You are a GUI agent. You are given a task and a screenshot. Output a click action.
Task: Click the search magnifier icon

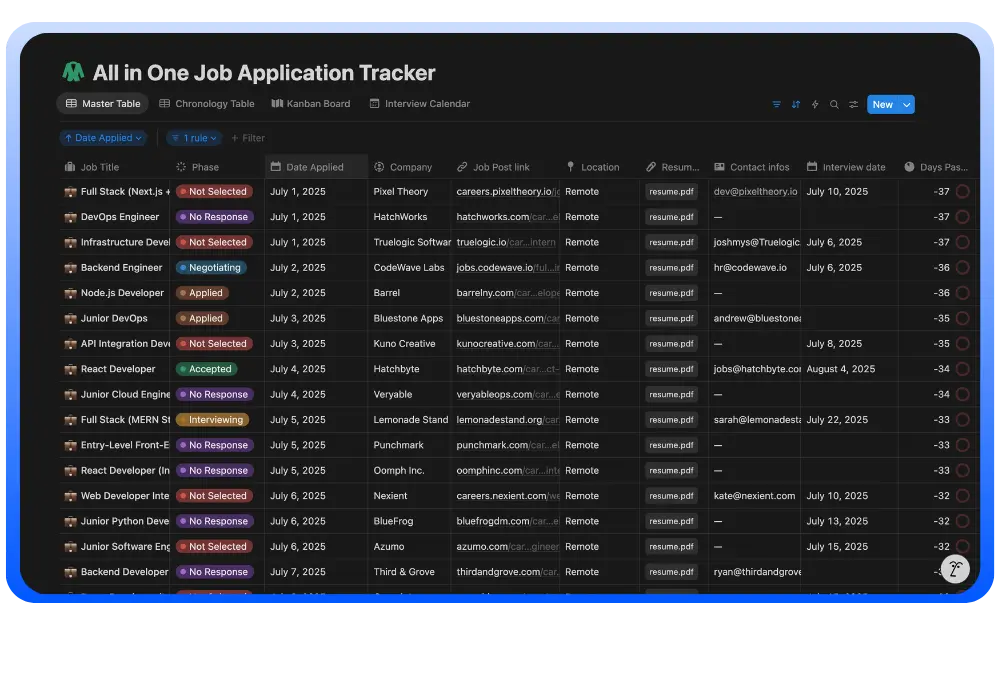pos(834,104)
